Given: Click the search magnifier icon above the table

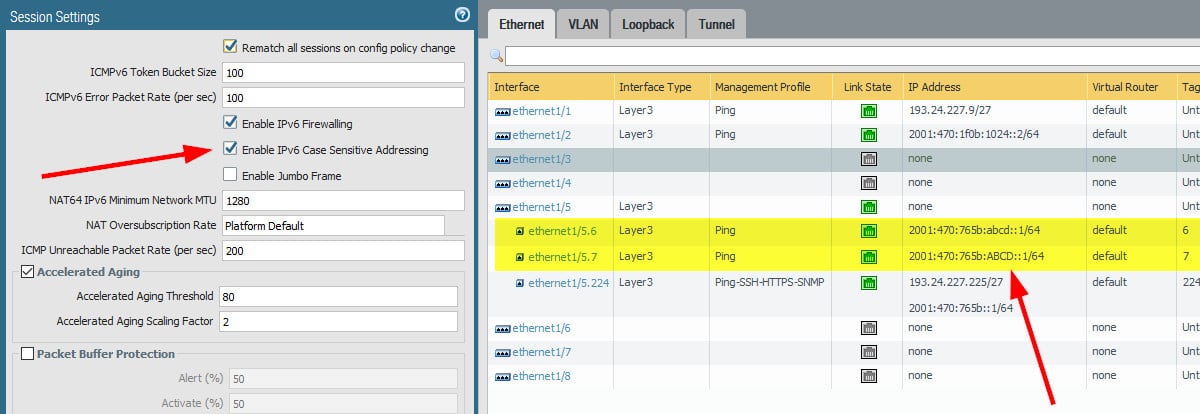Looking at the screenshot, I should click(497, 55).
